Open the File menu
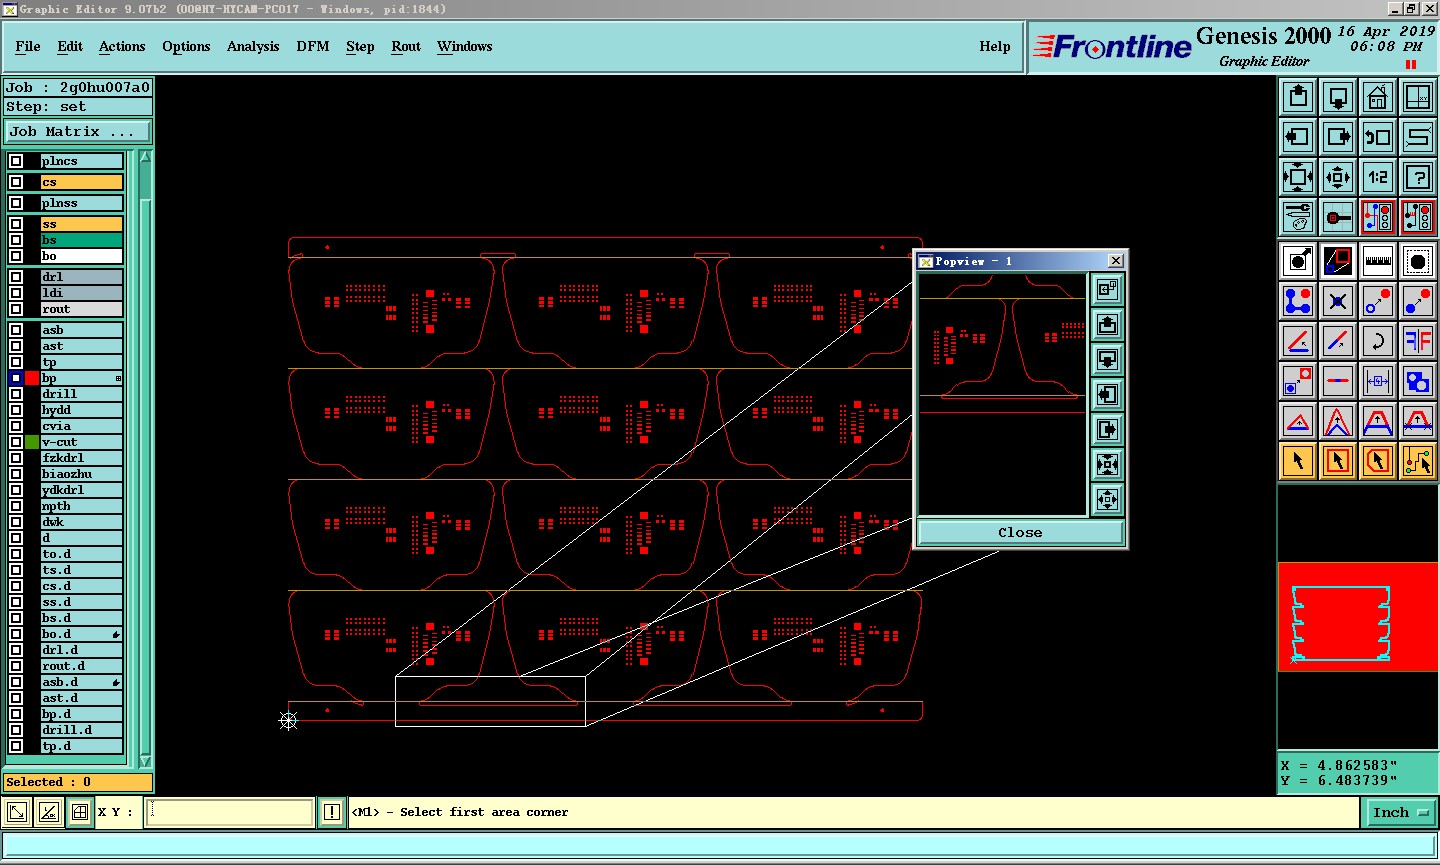Screen dimensions: 1440x865 (x=28, y=46)
